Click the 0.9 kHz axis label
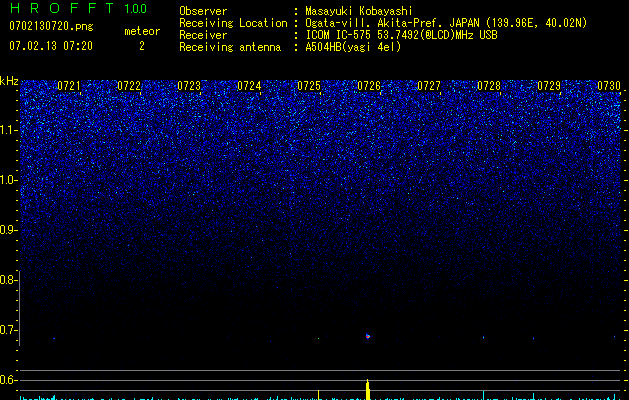The height and width of the screenshot is (400, 629). tap(8, 230)
